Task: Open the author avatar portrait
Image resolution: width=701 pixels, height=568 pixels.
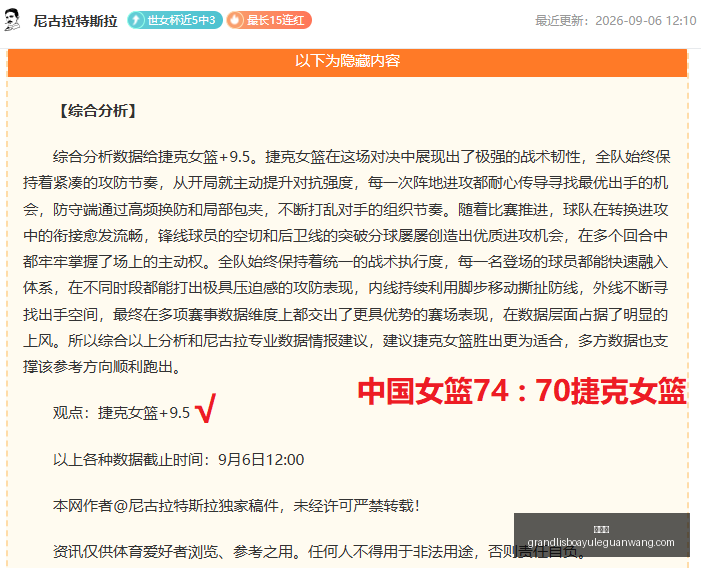Action: [x=12, y=20]
